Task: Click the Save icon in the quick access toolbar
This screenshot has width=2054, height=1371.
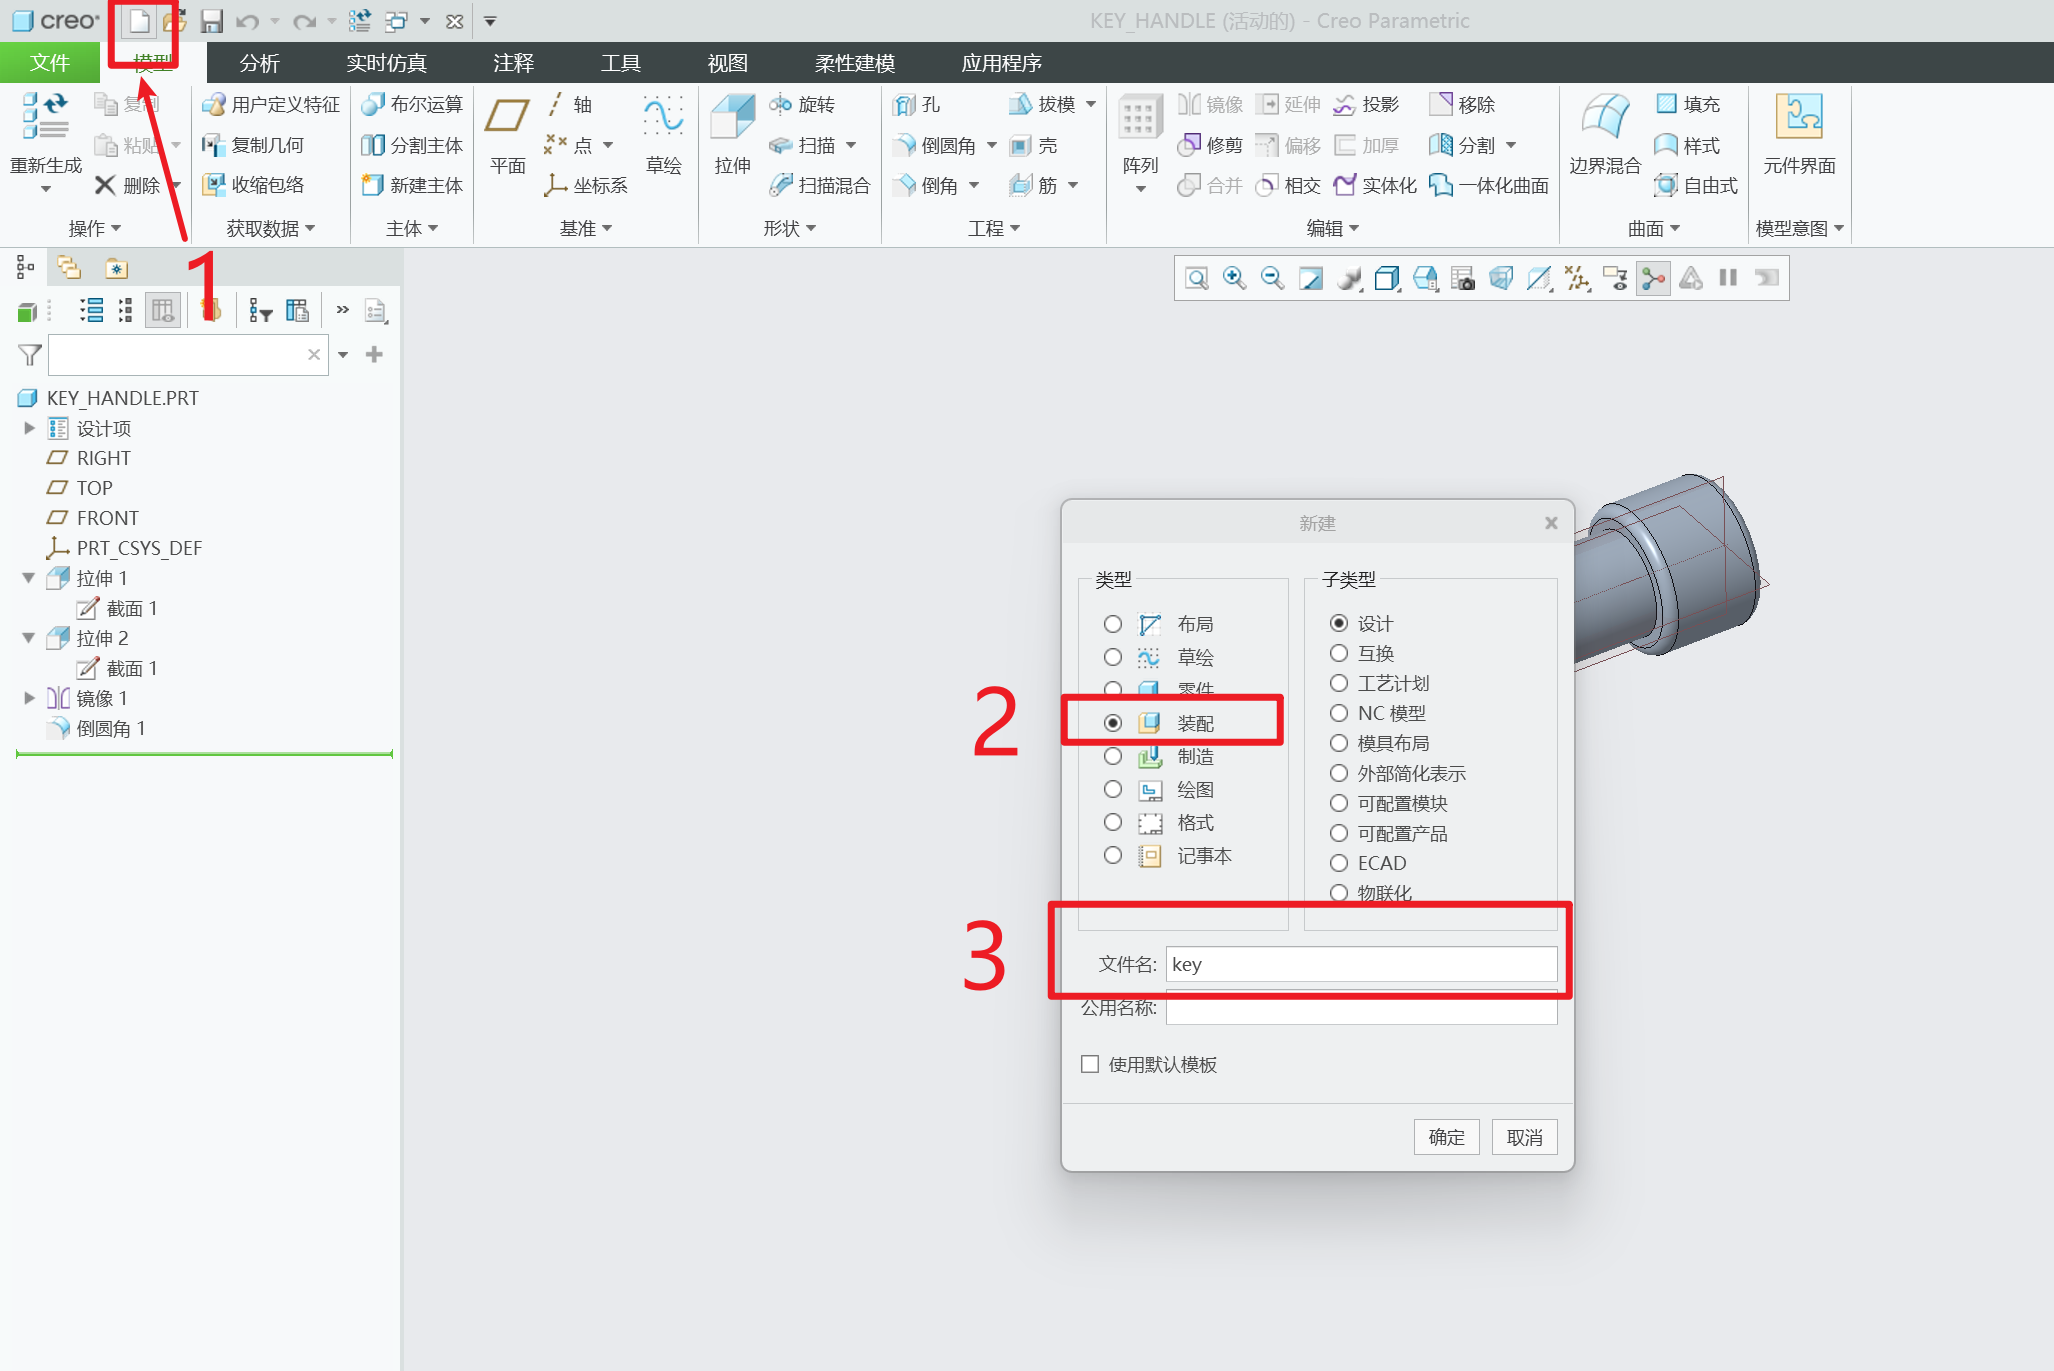Action: 211,21
